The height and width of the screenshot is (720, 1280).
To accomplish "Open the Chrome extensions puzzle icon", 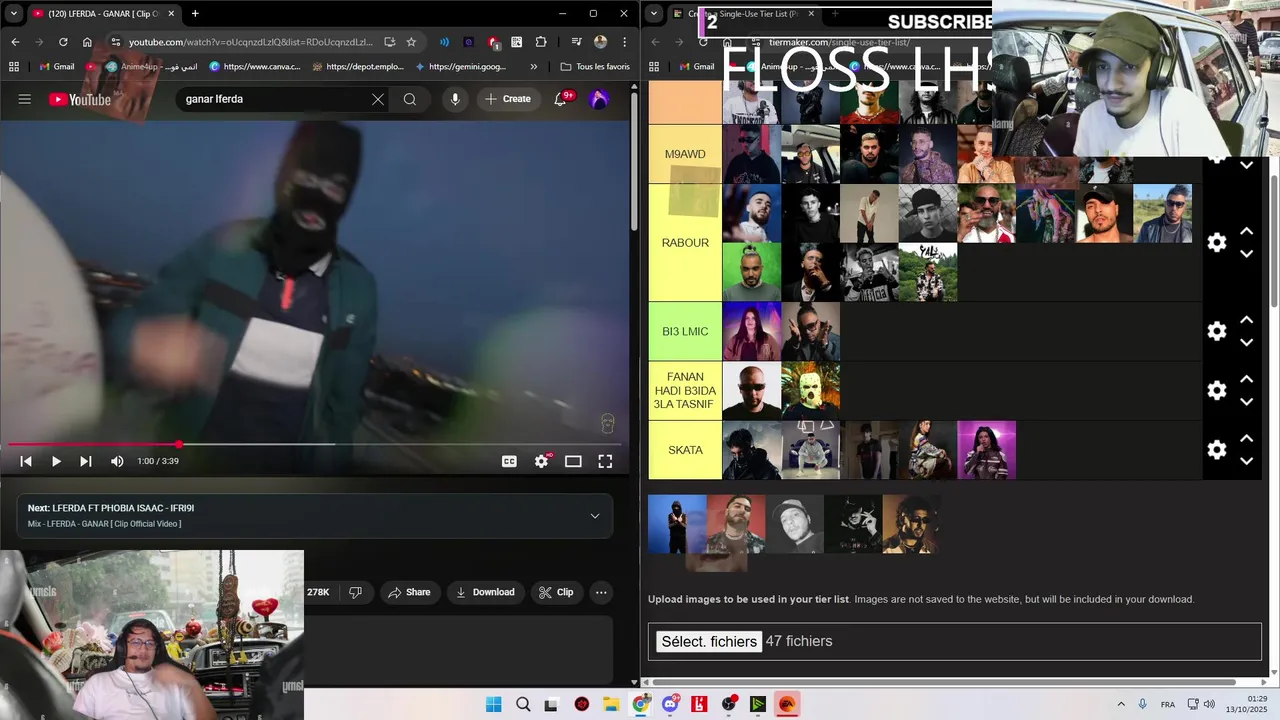I will (x=541, y=42).
